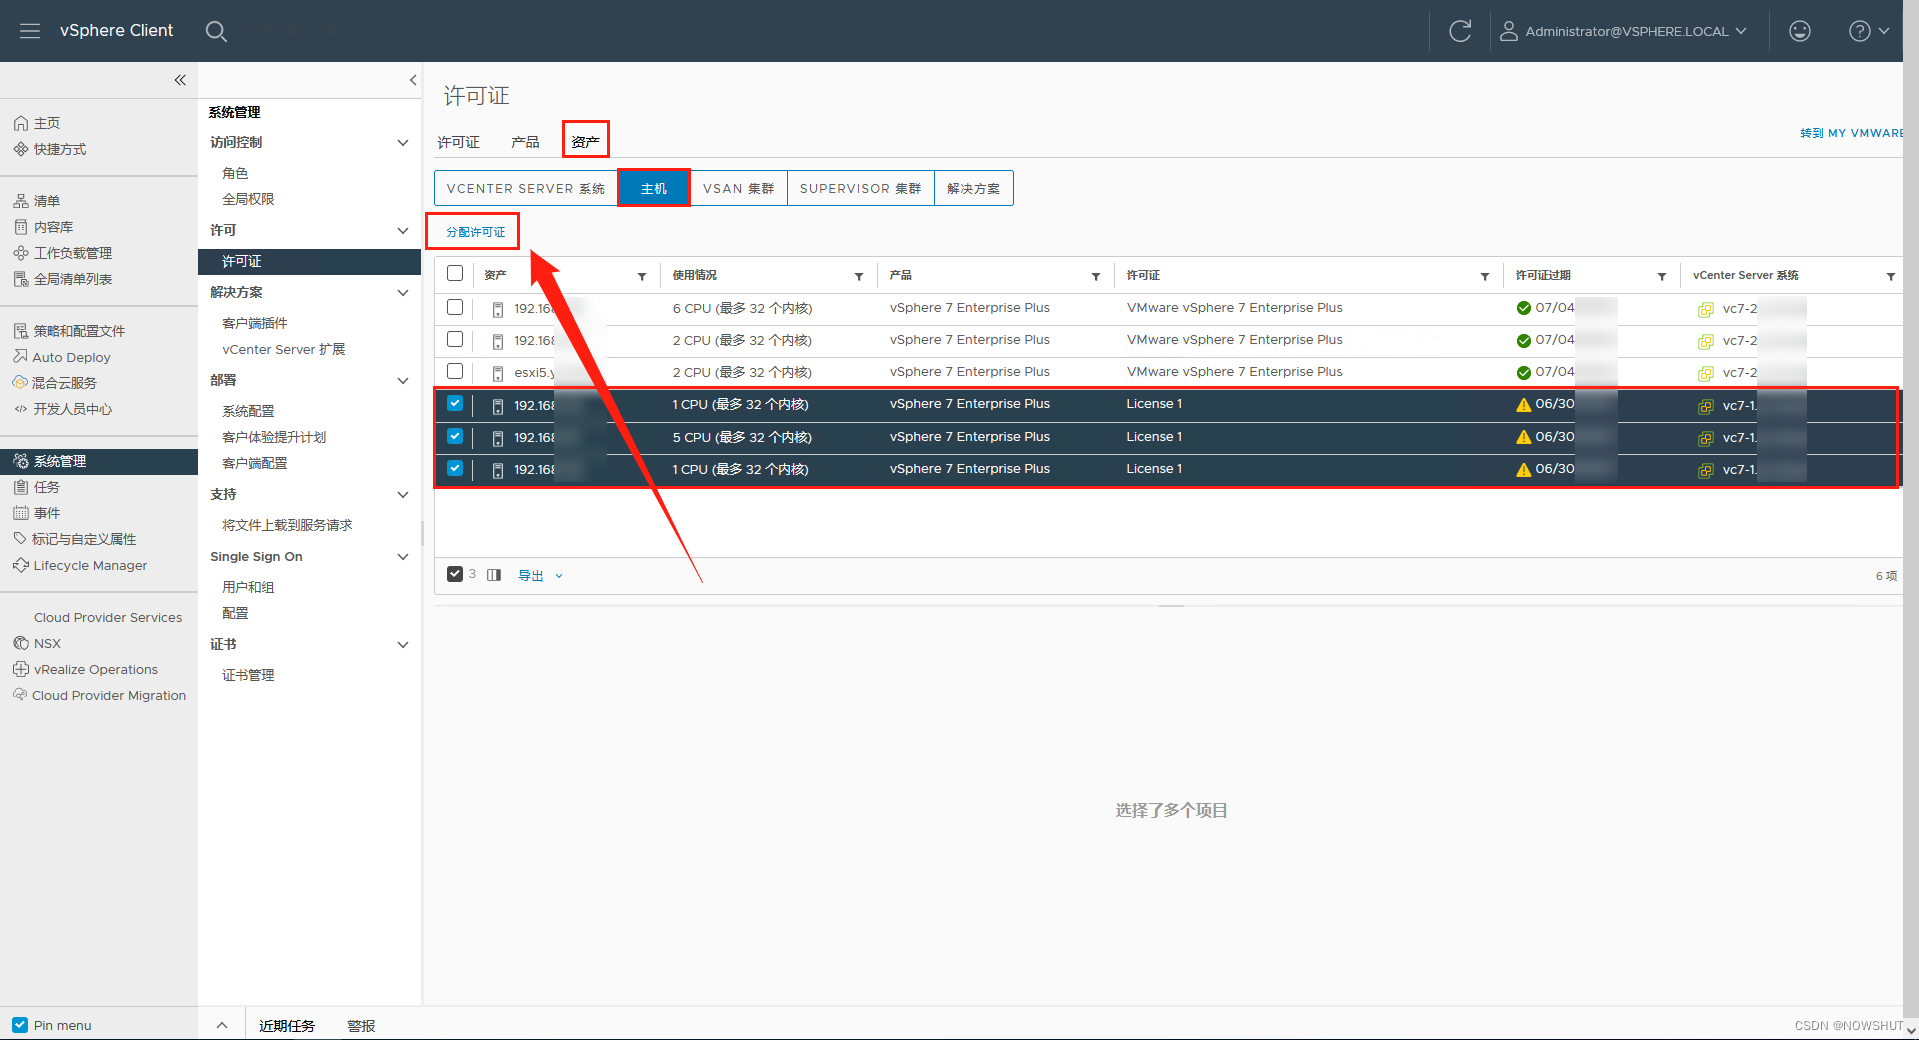Click the search magnifier icon
Viewport: 1919px width, 1040px height.
tap(216, 31)
